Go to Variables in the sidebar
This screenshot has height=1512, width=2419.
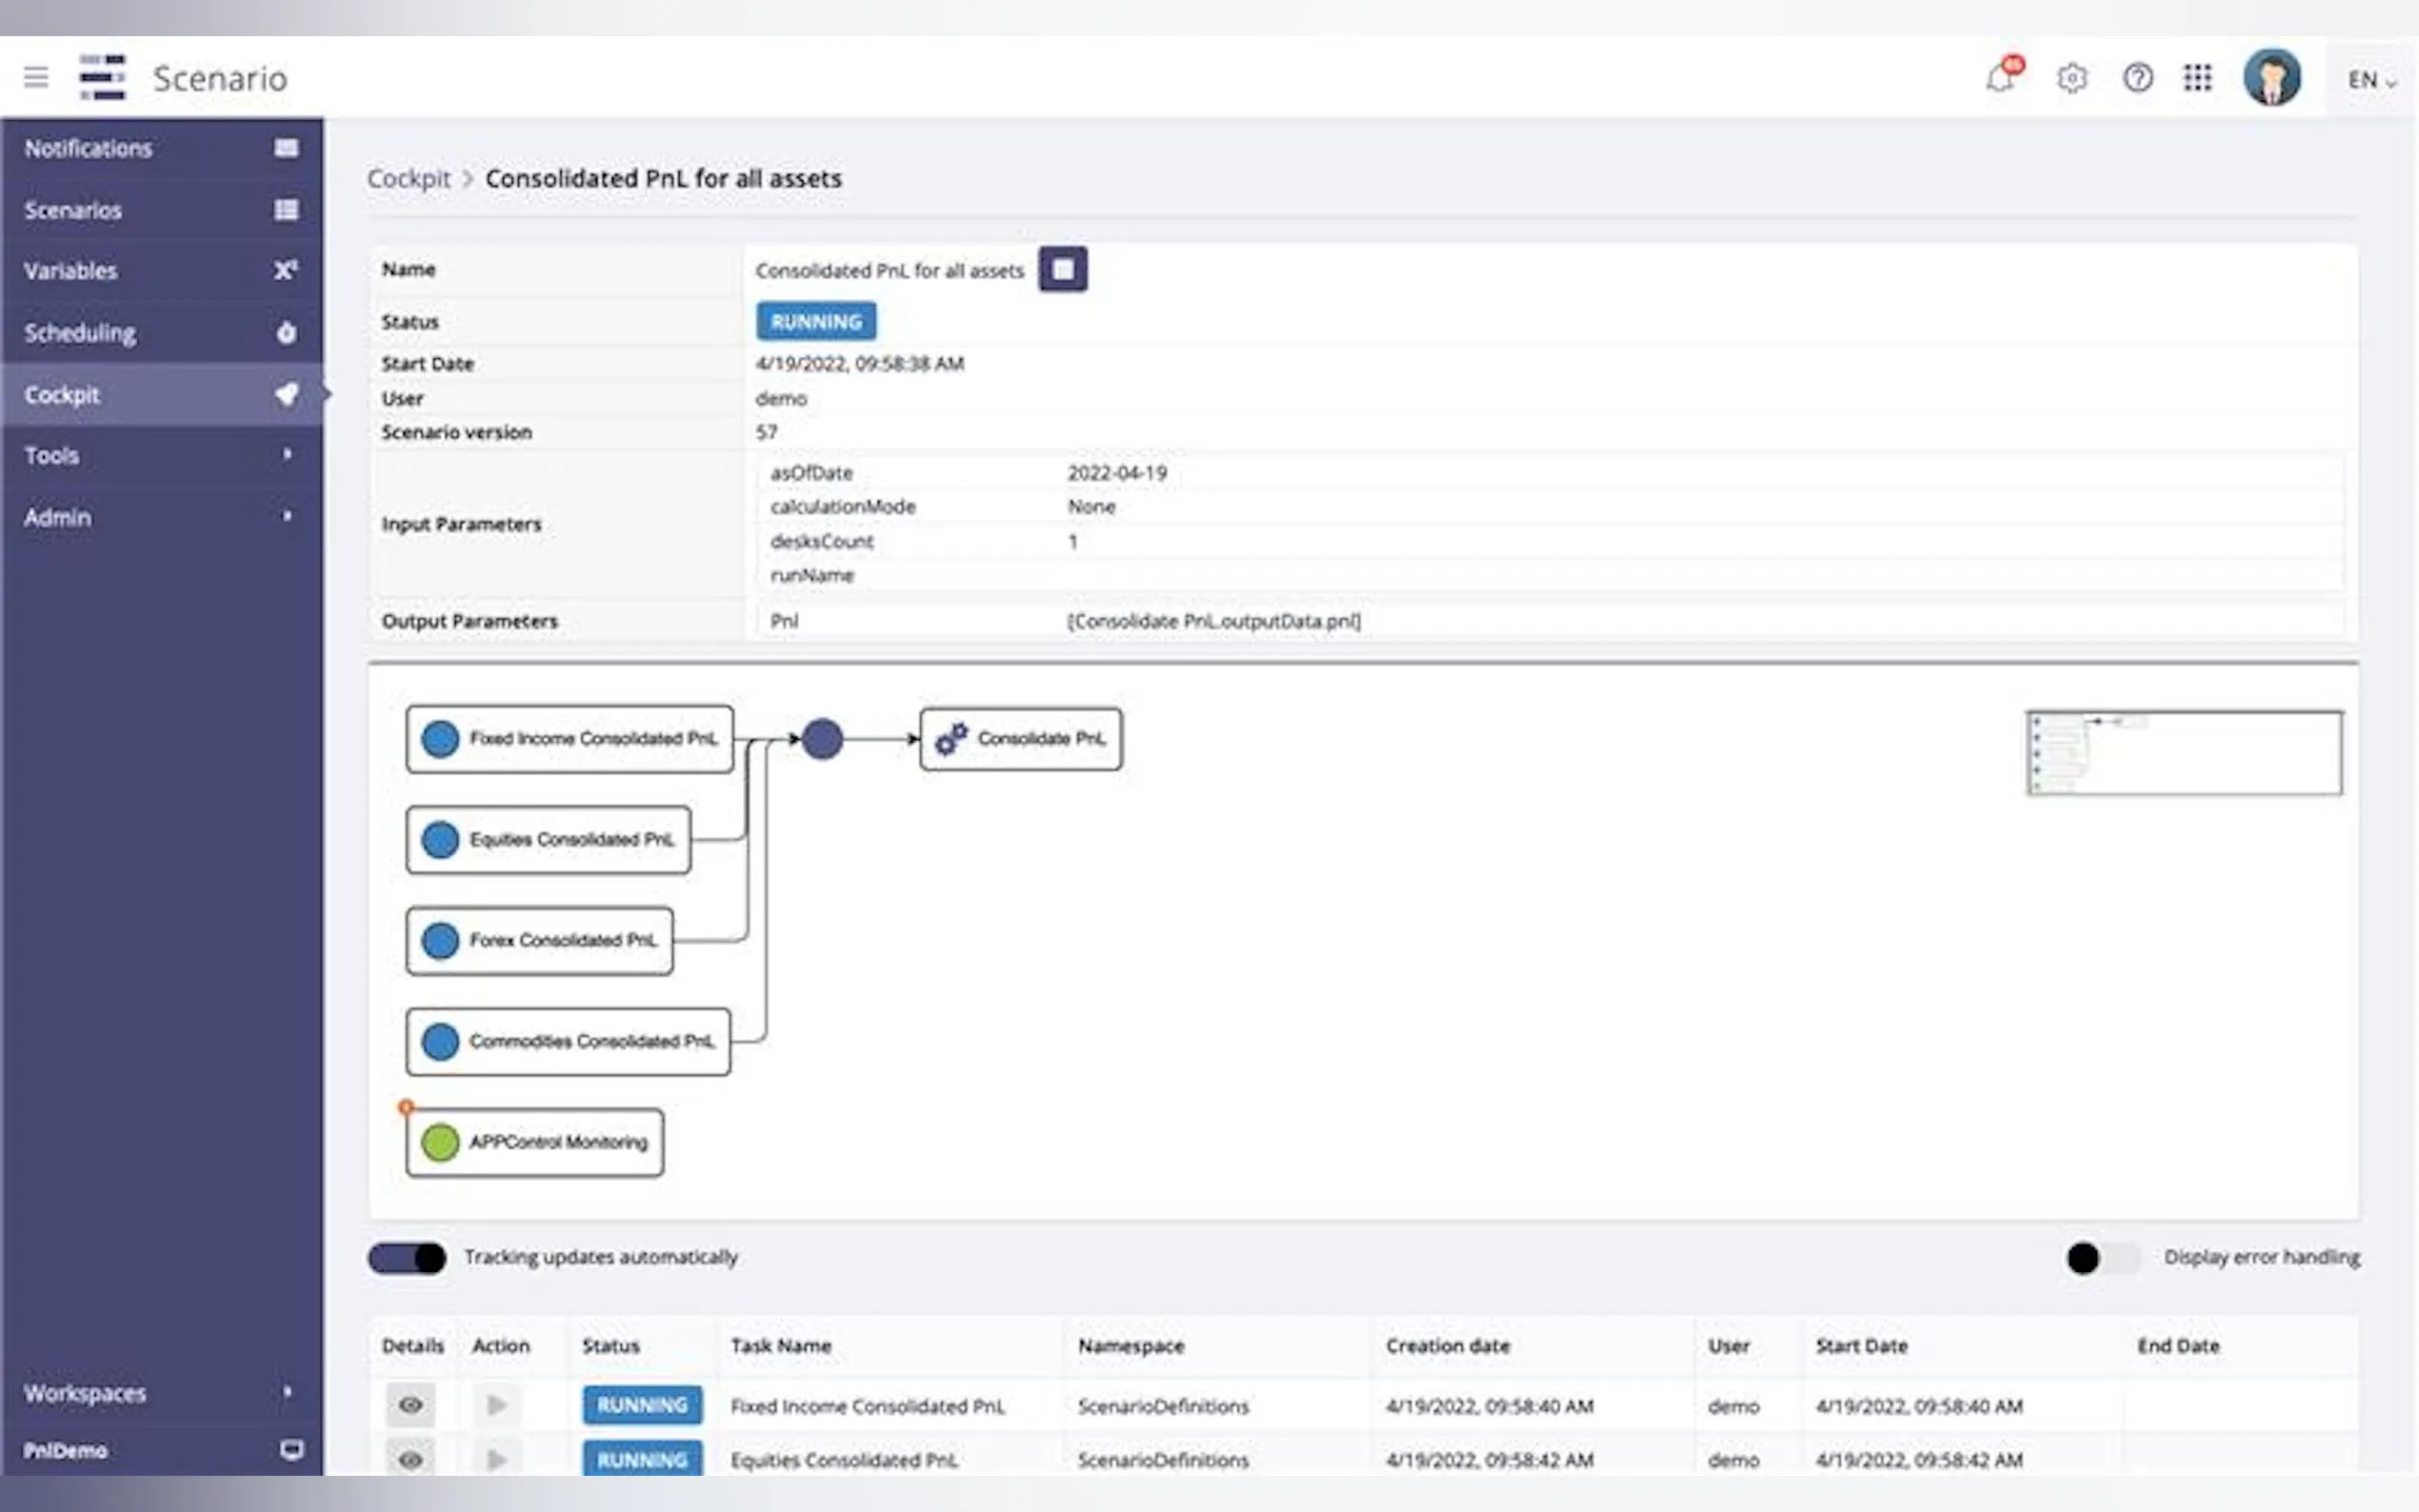160,271
